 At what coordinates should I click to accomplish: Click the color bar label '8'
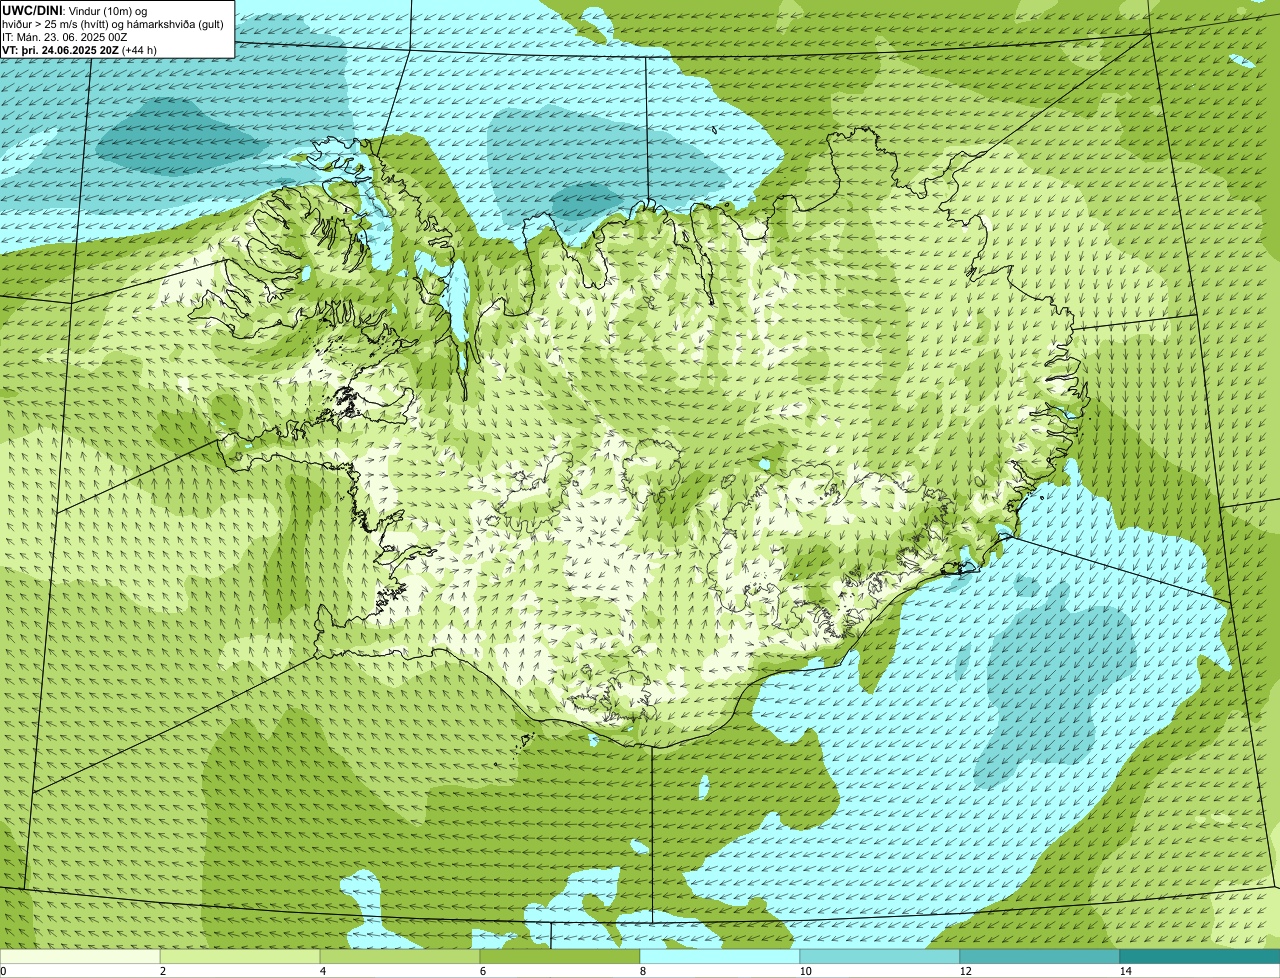coord(642,971)
